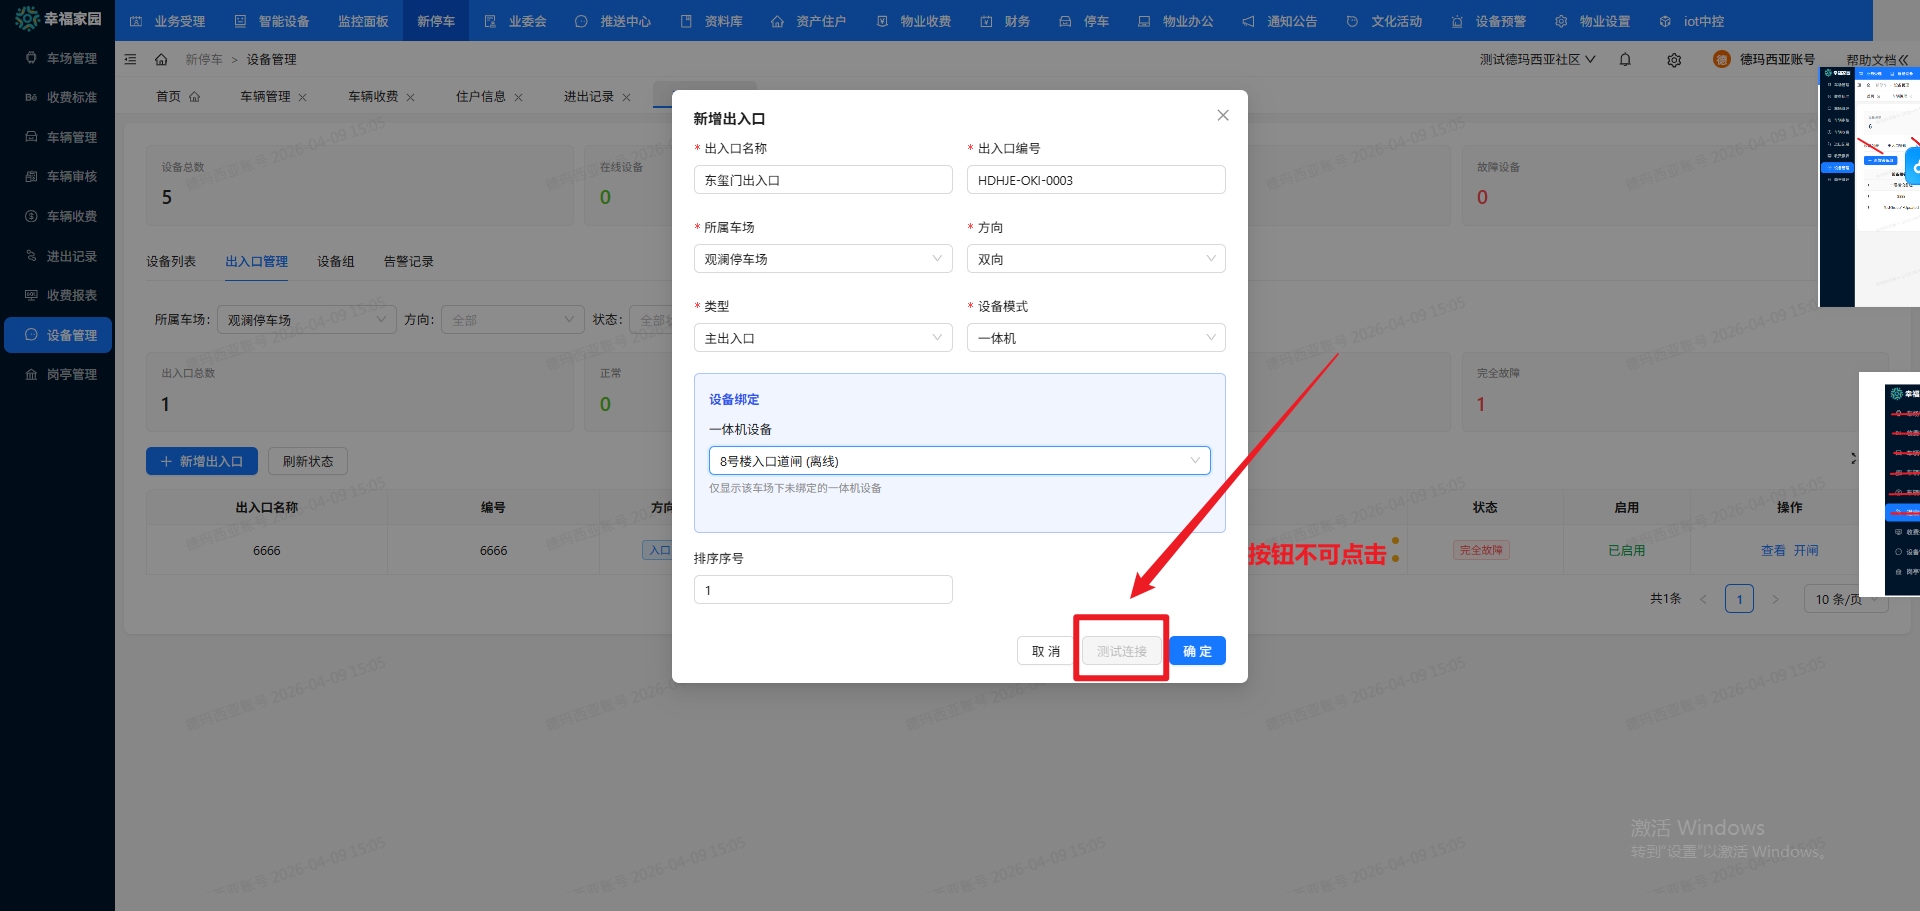Image resolution: width=1920 pixels, height=911 pixels.
Task: Switch to the 设备列表 tab
Action: pyautogui.click(x=171, y=262)
